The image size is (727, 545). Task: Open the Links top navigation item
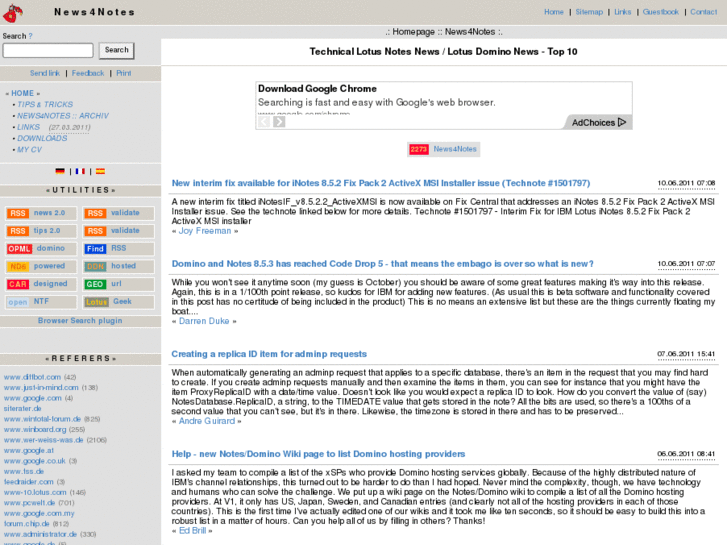click(623, 12)
